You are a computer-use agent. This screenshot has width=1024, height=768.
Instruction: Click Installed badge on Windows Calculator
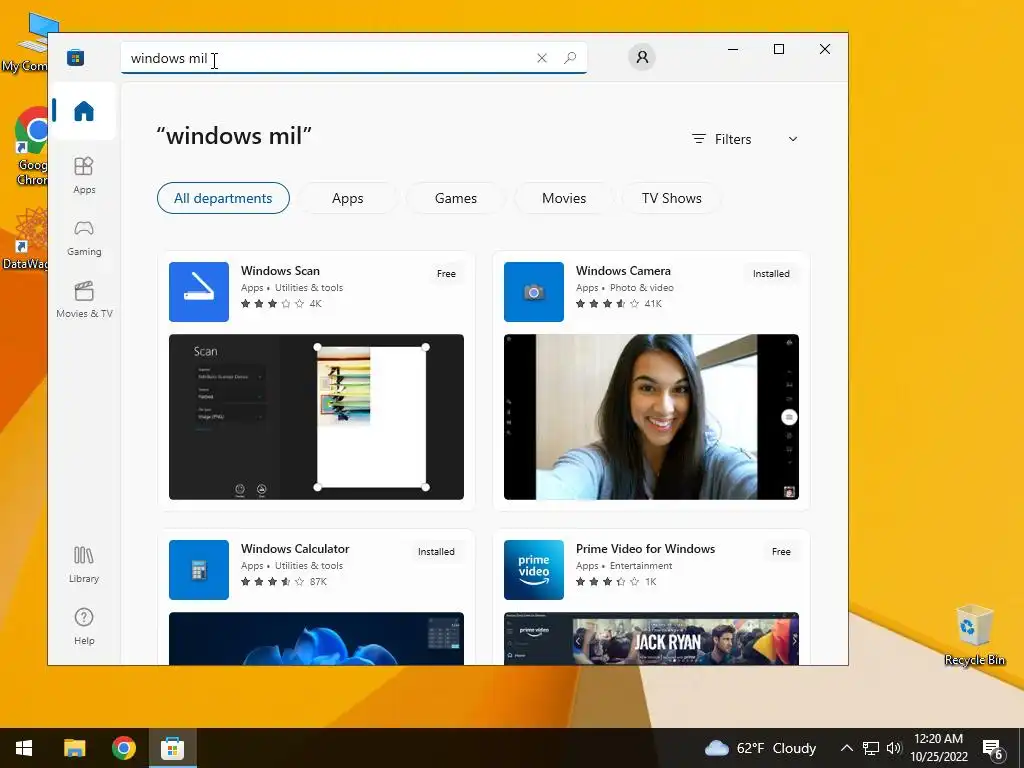(436, 552)
